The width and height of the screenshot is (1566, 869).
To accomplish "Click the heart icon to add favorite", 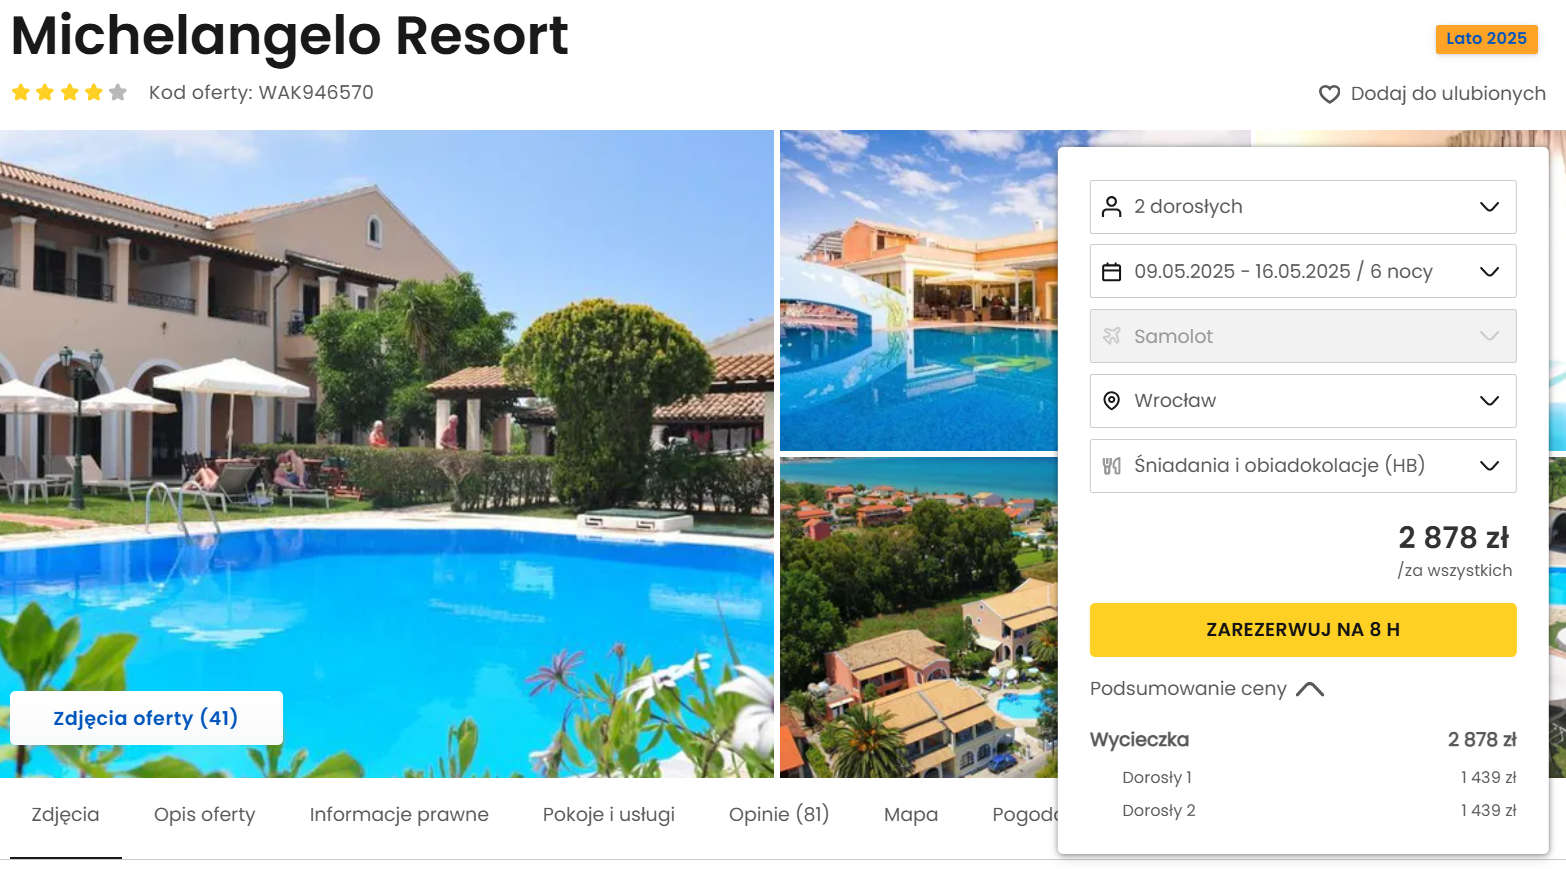I will coord(1329,94).
